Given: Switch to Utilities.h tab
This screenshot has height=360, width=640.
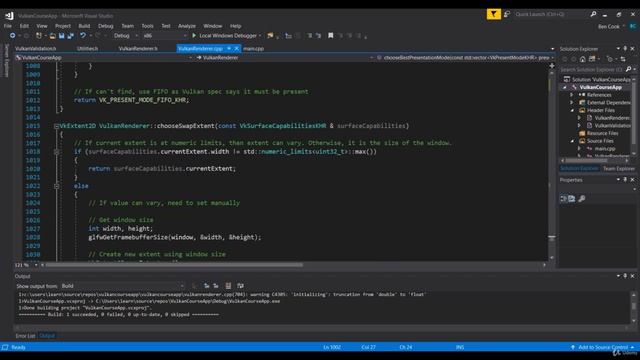Looking at the screenshot, I should tap(87, 49).
